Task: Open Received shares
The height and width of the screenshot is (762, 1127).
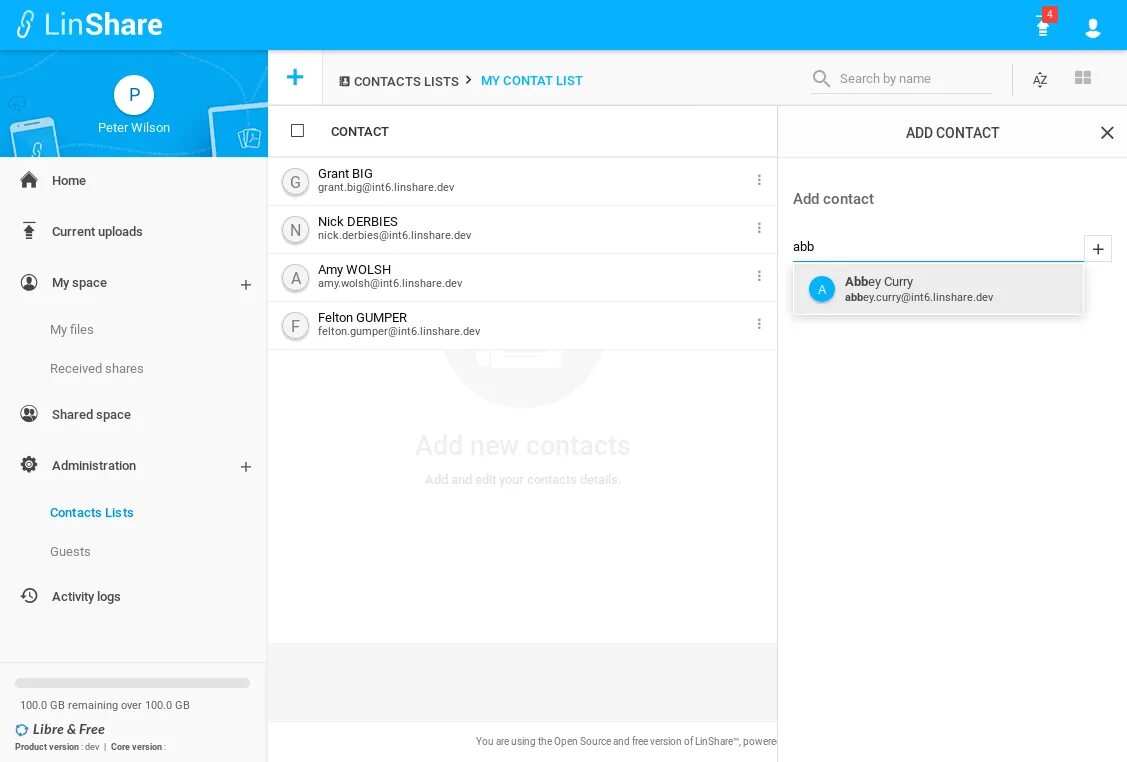Action: tap(96, 368)
